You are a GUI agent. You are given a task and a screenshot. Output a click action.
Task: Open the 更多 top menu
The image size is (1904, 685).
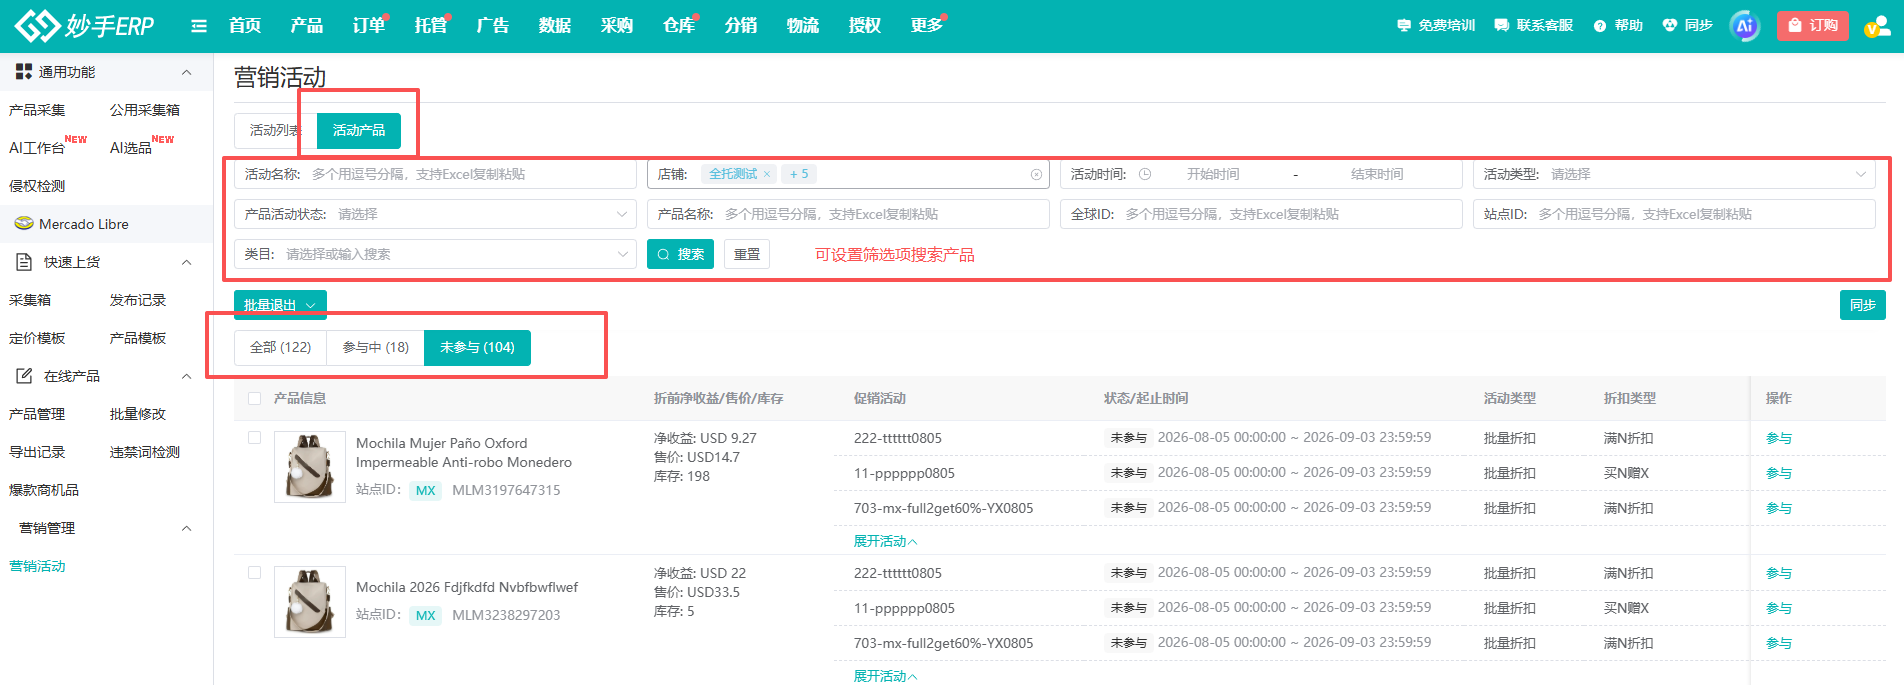[927, 26]
